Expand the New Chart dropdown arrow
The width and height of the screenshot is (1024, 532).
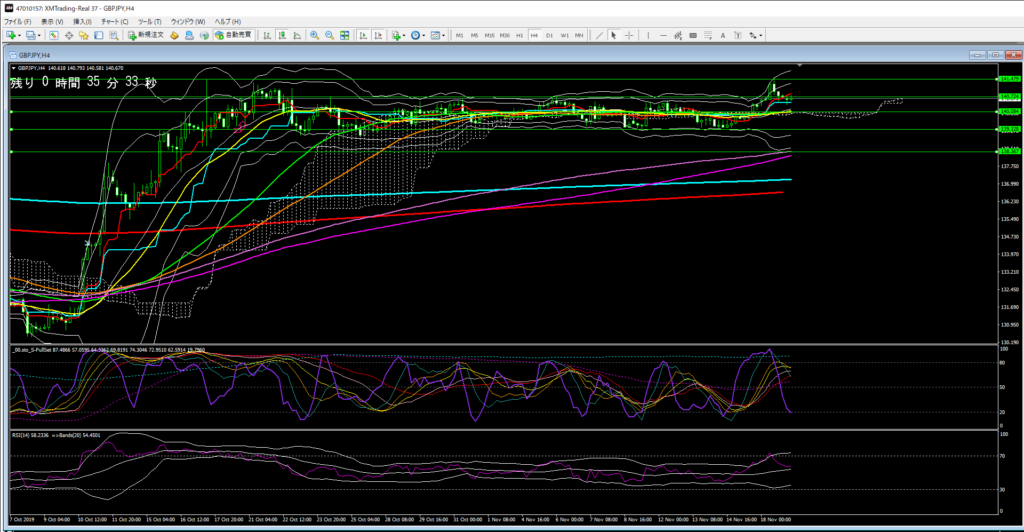[x=20, y=35]
